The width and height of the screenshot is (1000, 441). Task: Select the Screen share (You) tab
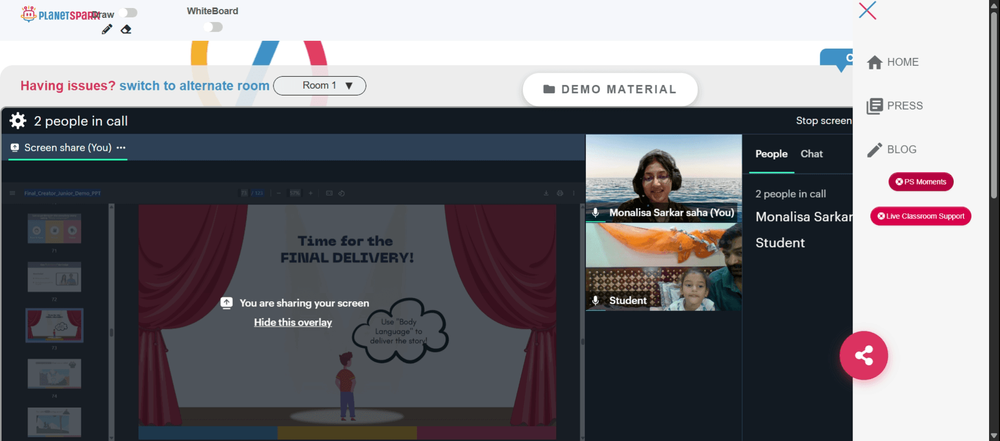pos(68,147)
